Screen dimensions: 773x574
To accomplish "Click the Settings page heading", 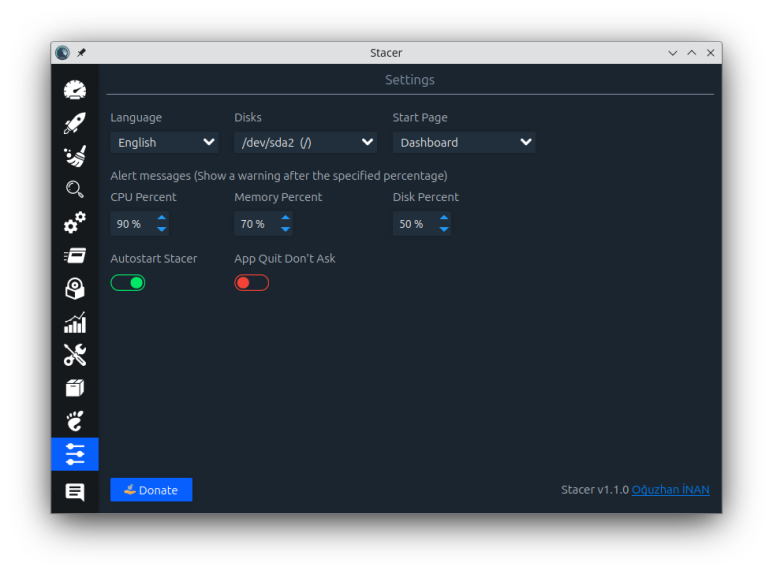I will pos(410,80).
